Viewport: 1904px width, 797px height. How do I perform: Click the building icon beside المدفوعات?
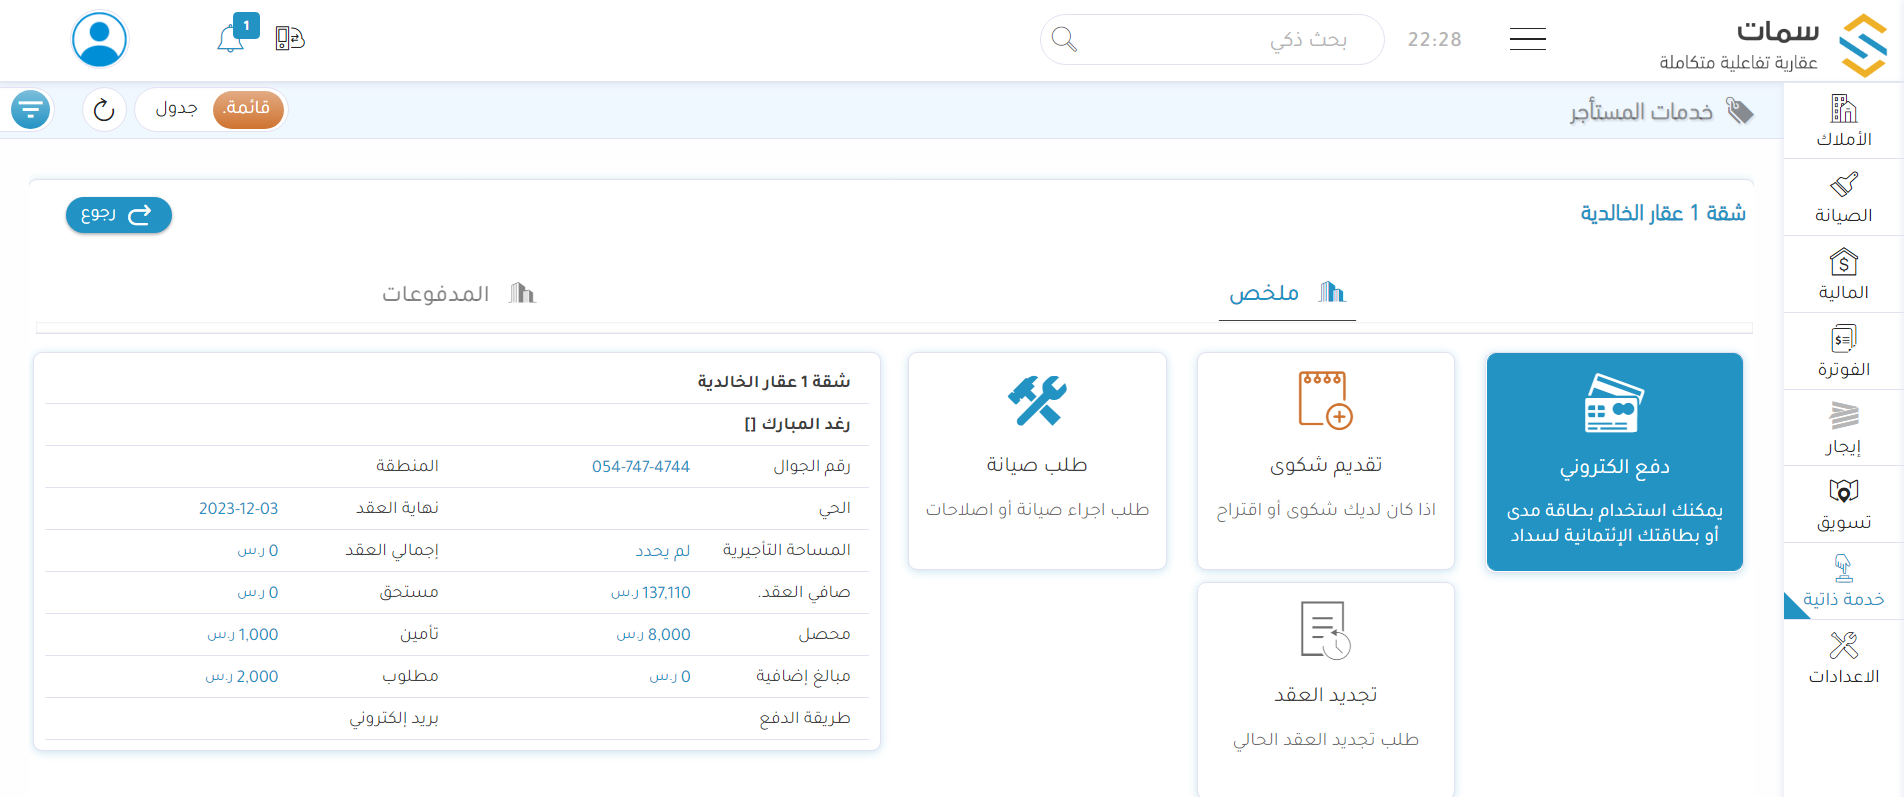coord(522,293)
